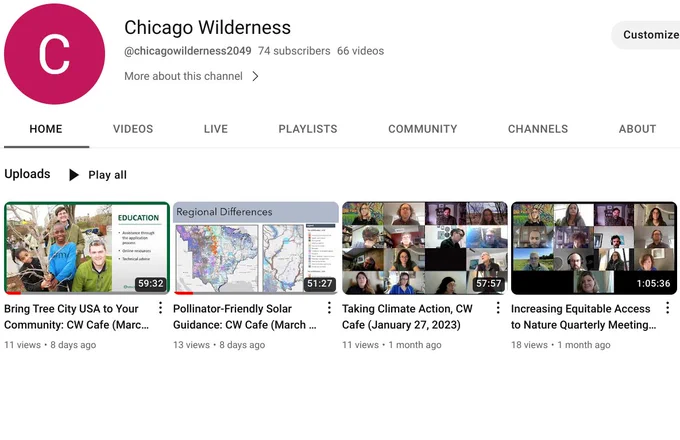
Task: Click the @chicagowilderness2049 handle
Action: point(188,51)
